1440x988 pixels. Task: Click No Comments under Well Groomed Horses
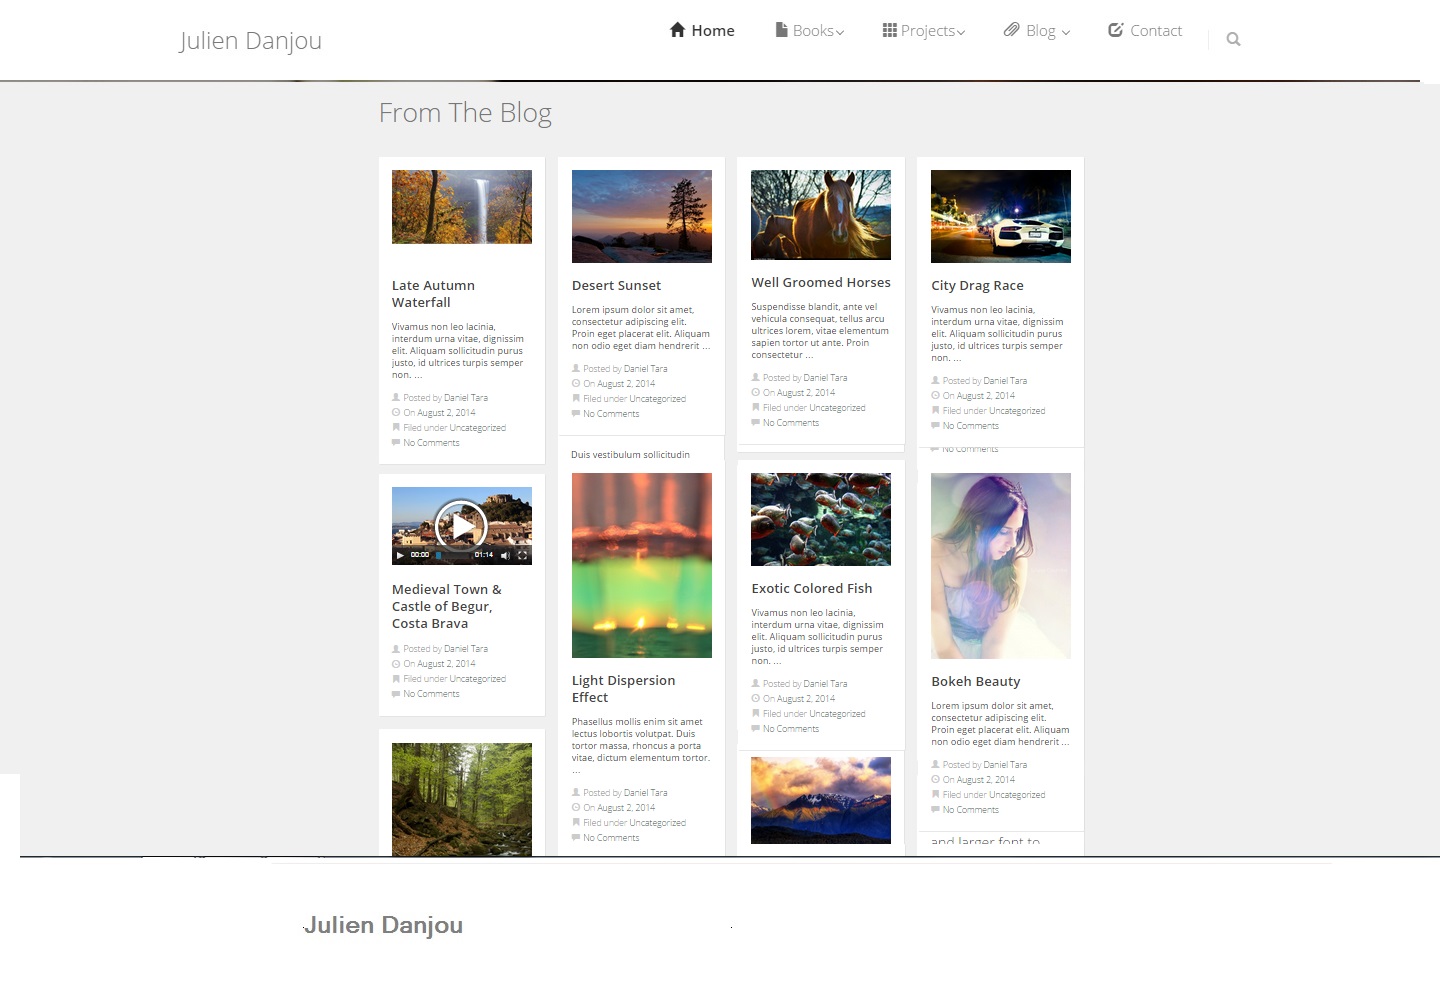click(791, 423)
